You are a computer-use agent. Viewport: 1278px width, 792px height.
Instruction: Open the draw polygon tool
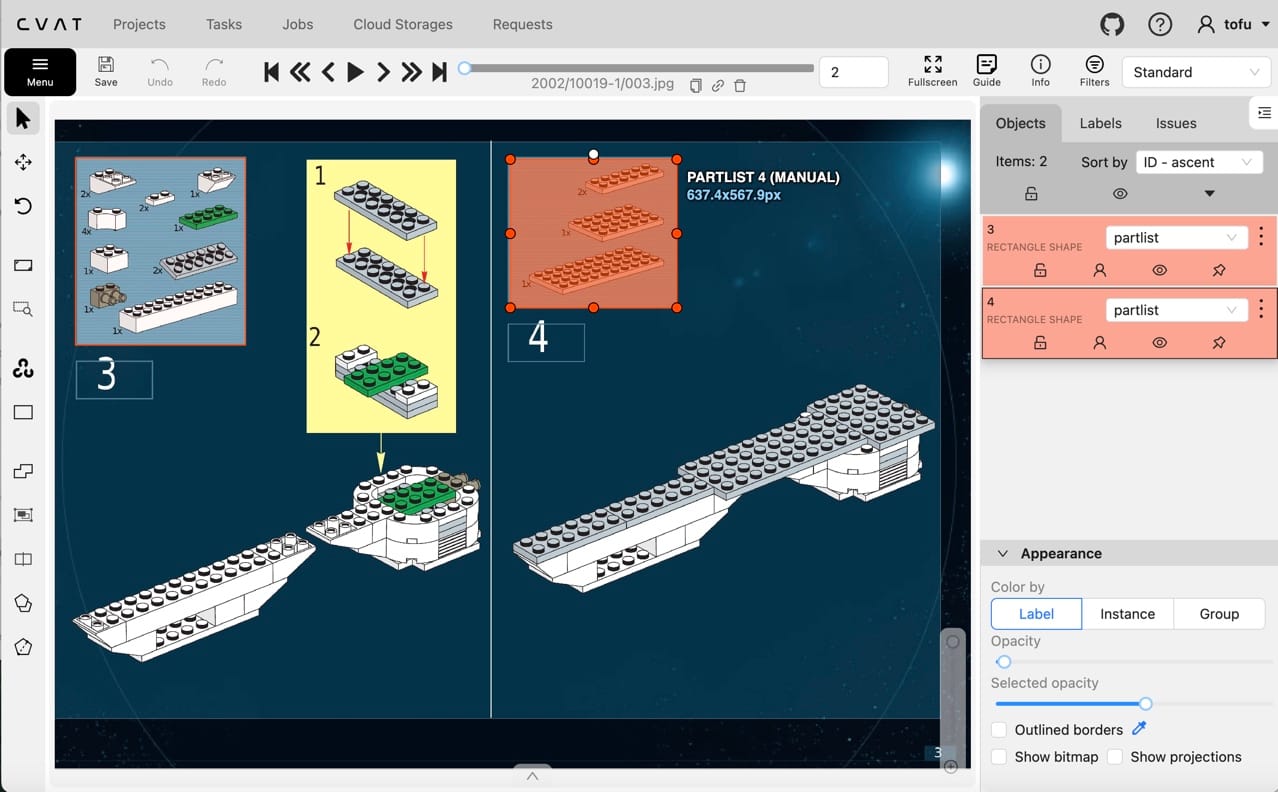pyautogui.click(x=23, y=603)
